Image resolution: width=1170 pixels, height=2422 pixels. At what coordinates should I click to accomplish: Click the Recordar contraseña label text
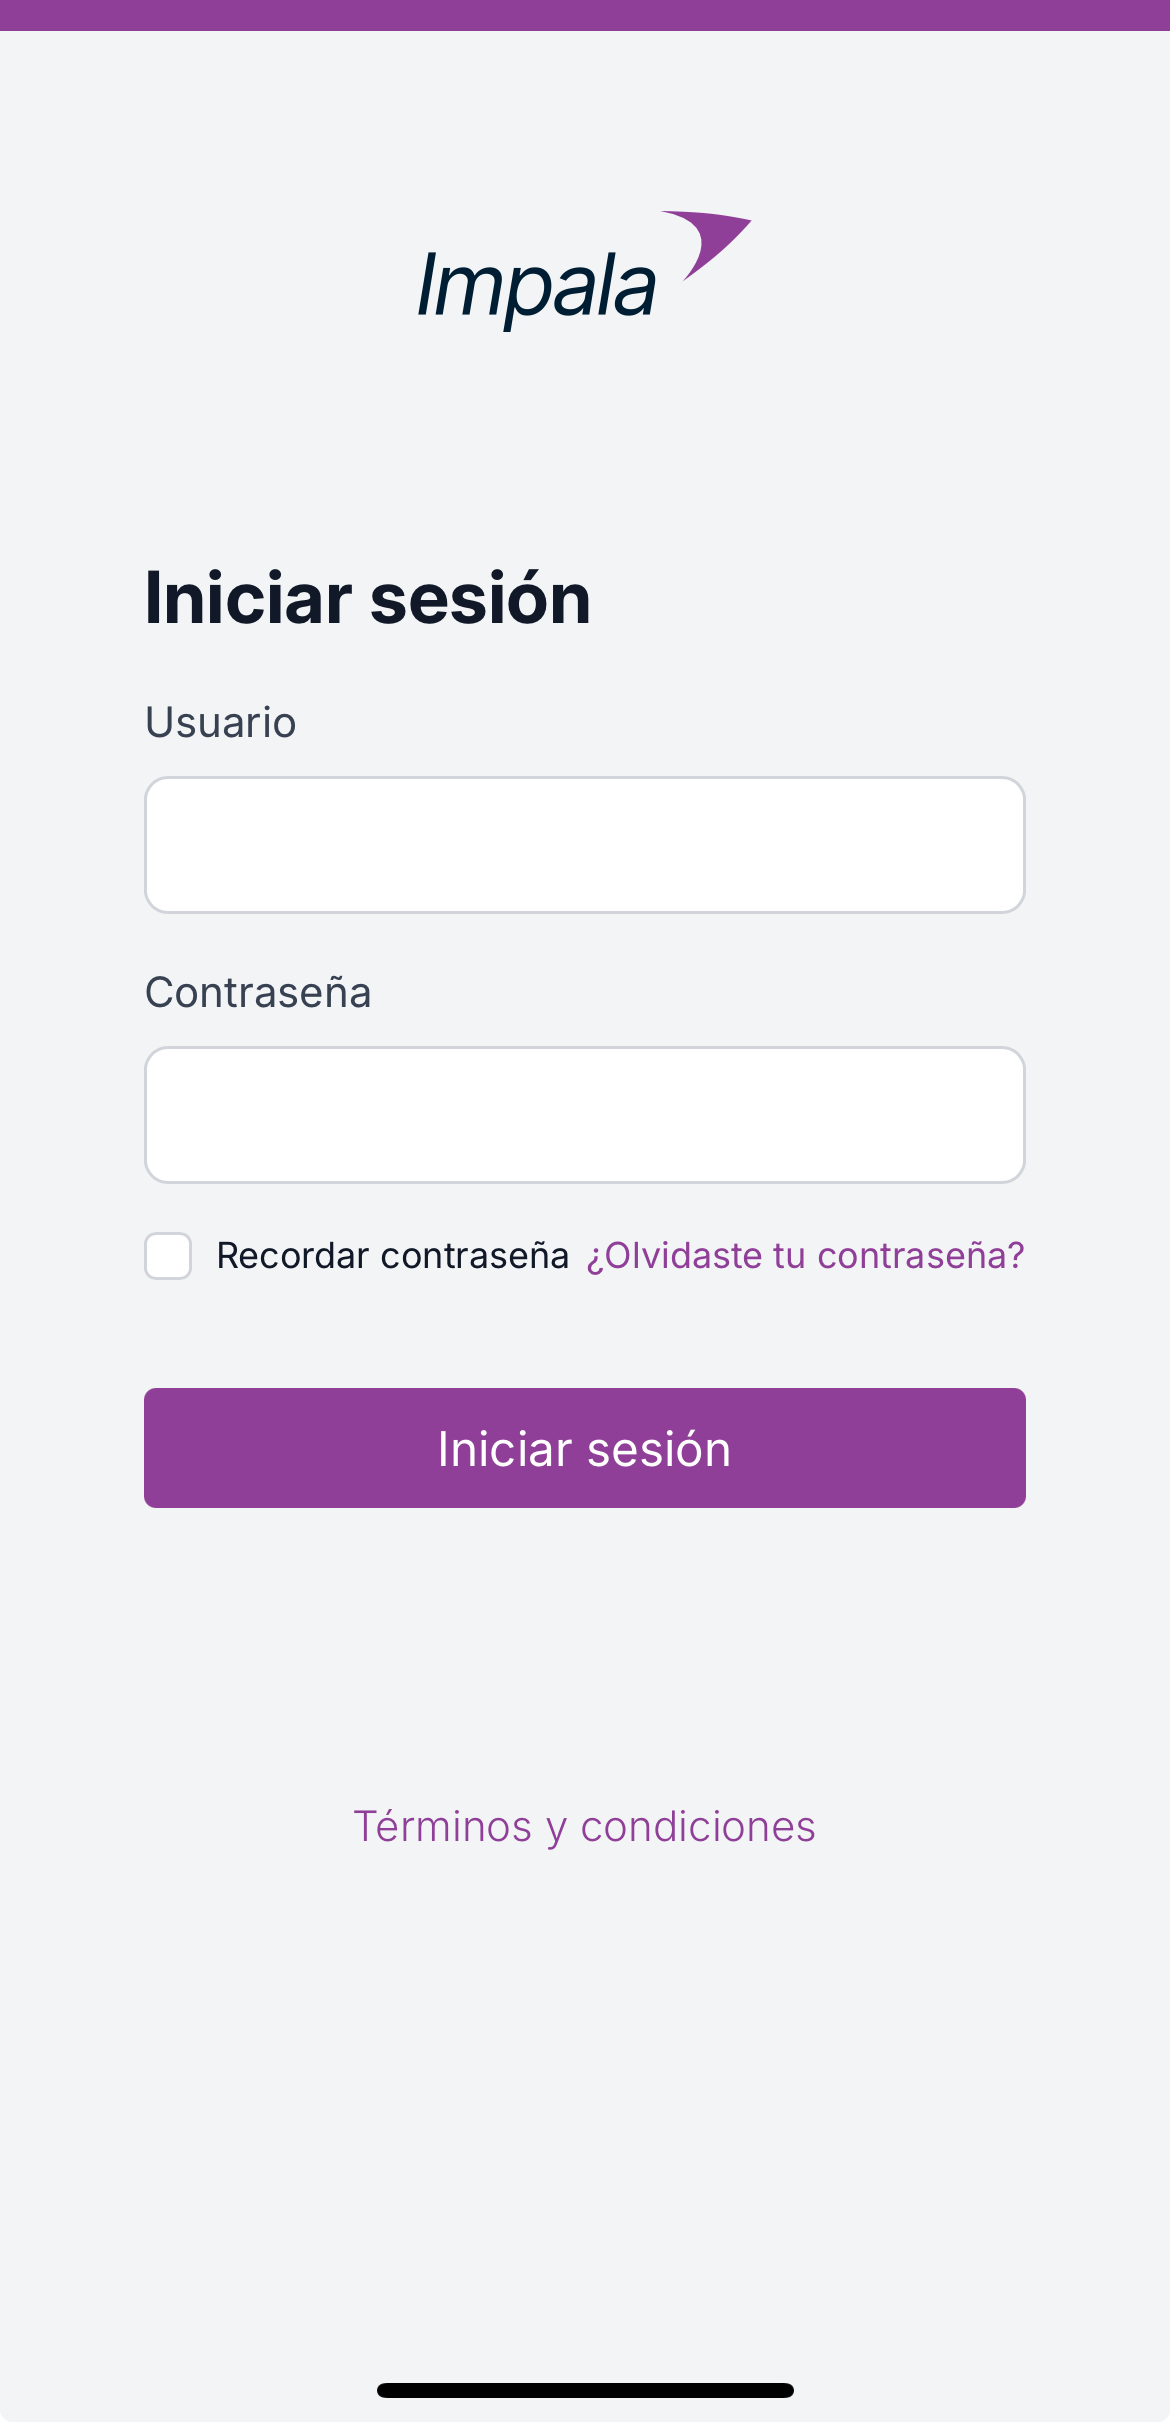click(393, 1256)
